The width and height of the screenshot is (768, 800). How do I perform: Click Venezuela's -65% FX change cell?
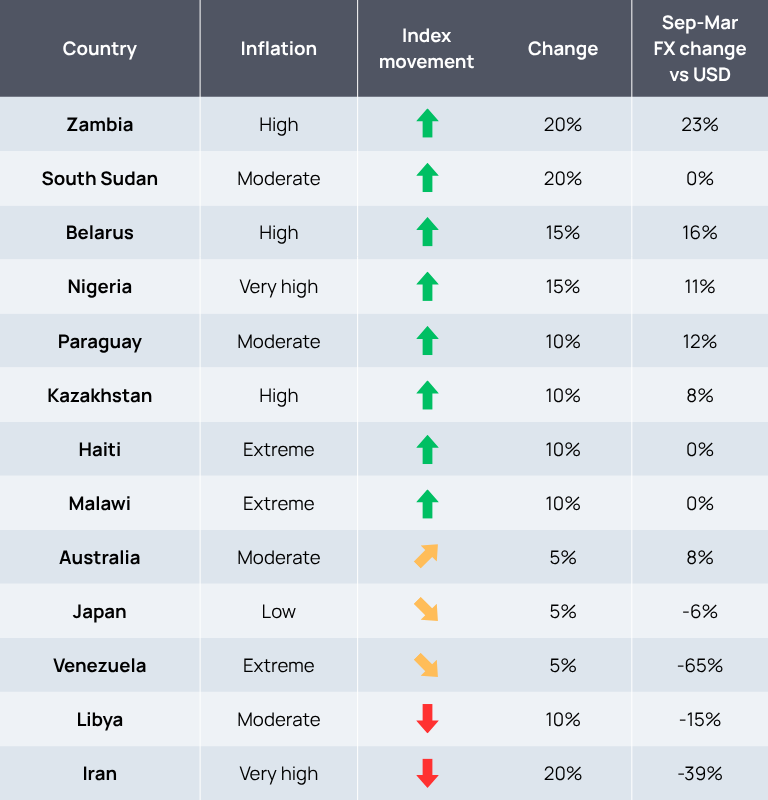[700, 665]
